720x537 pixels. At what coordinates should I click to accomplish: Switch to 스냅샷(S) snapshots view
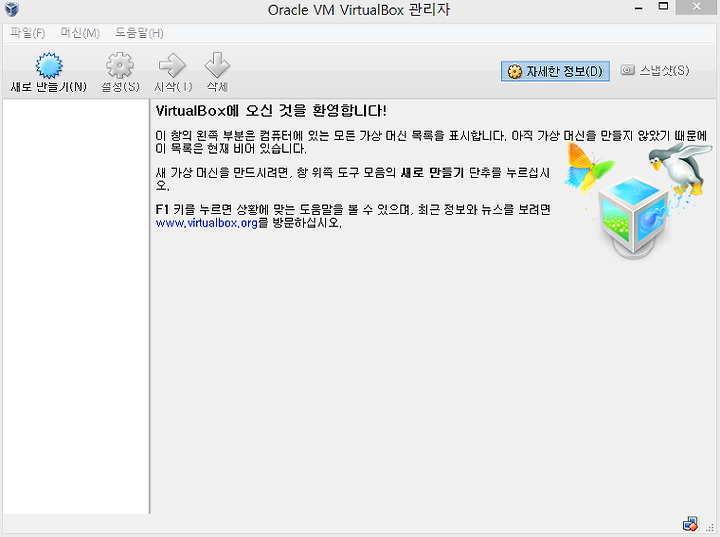tap(655, 70)
